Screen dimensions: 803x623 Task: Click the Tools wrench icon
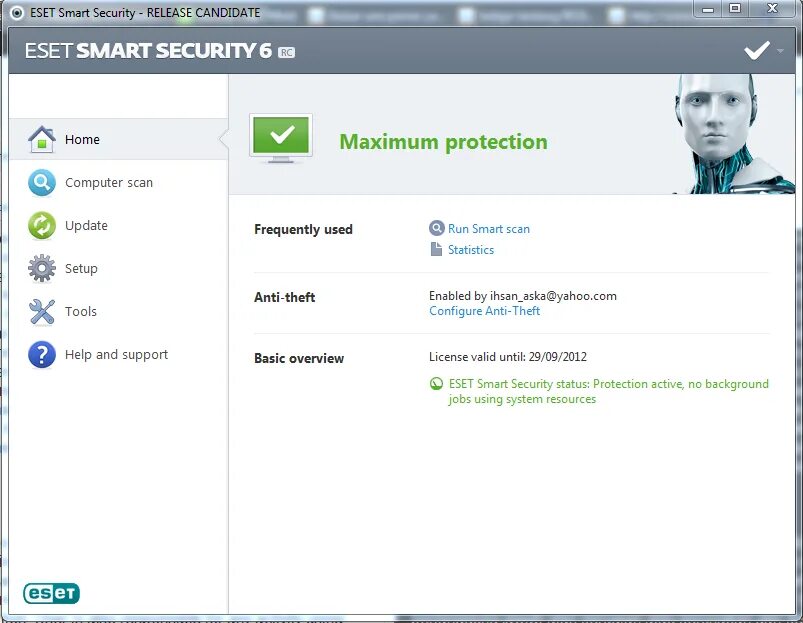point(41,312)
